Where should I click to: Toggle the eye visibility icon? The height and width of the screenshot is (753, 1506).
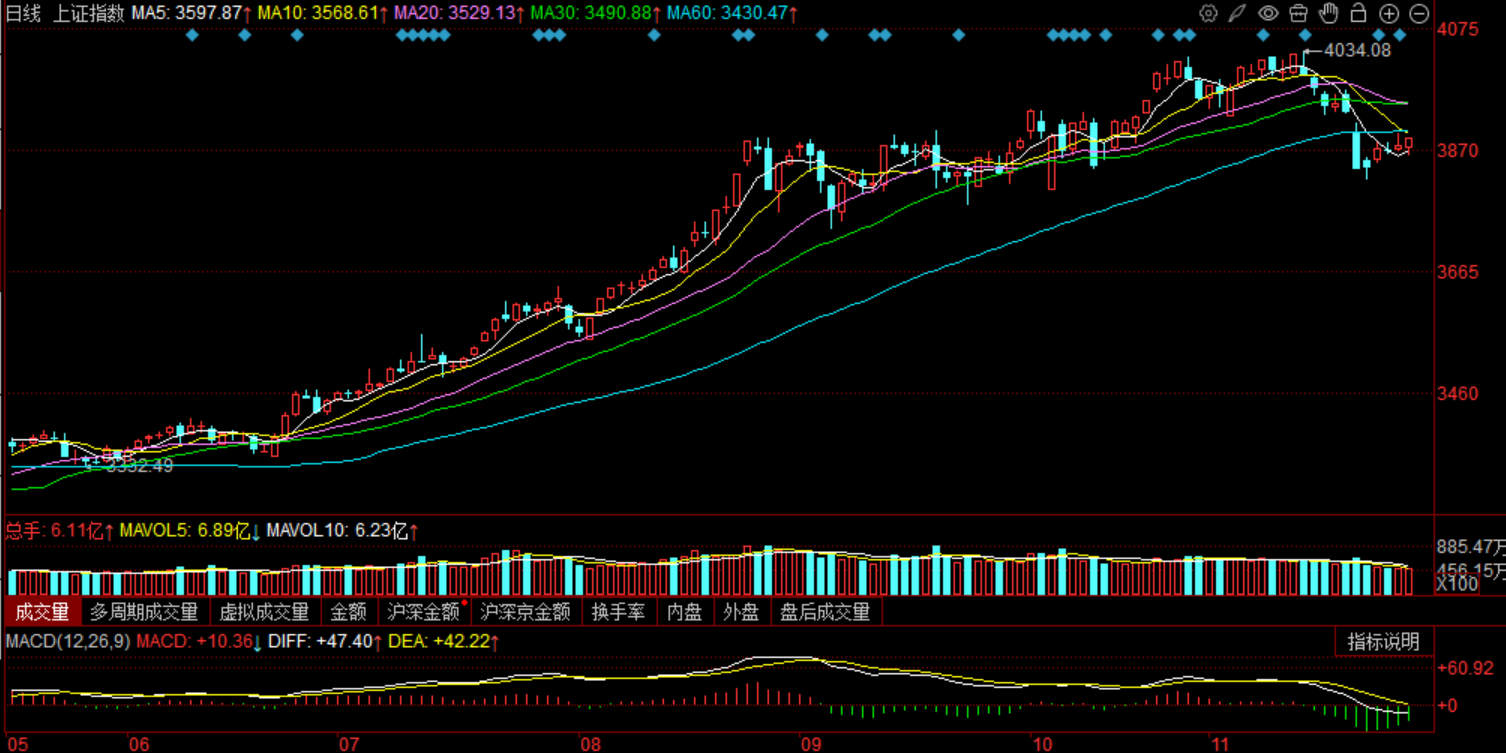(x=1268, y=14)
